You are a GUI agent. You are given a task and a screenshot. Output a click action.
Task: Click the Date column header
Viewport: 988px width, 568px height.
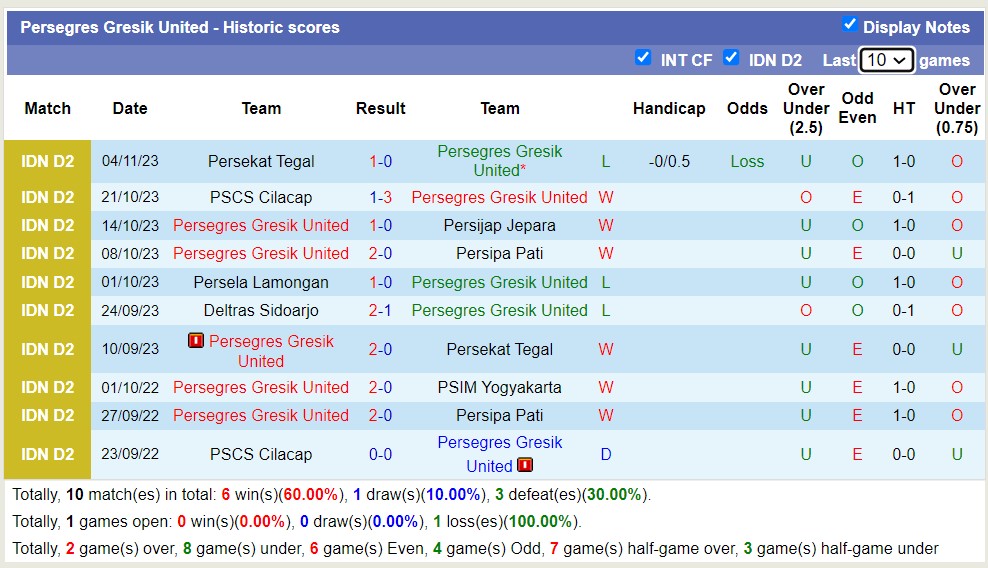pyautogui.click(x=130, y=108)
